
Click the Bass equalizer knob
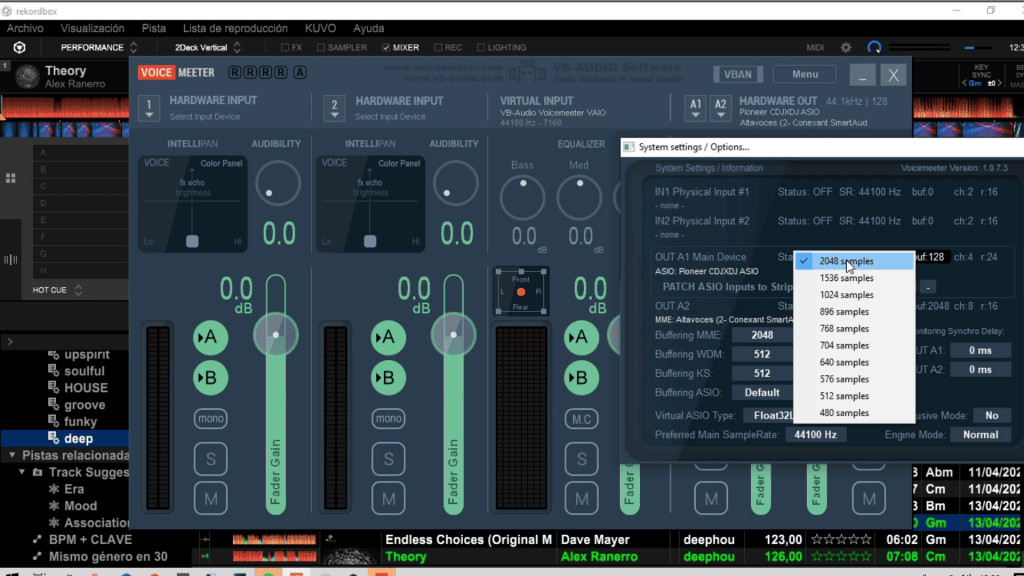(x=522, y=197)
